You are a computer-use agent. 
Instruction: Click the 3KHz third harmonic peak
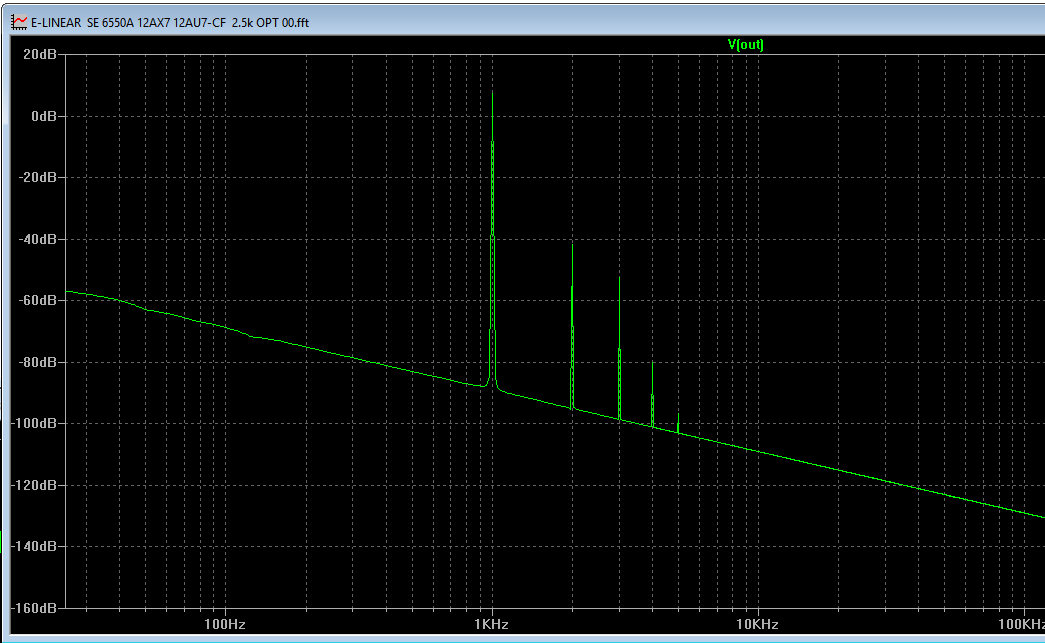coord(620,349)
